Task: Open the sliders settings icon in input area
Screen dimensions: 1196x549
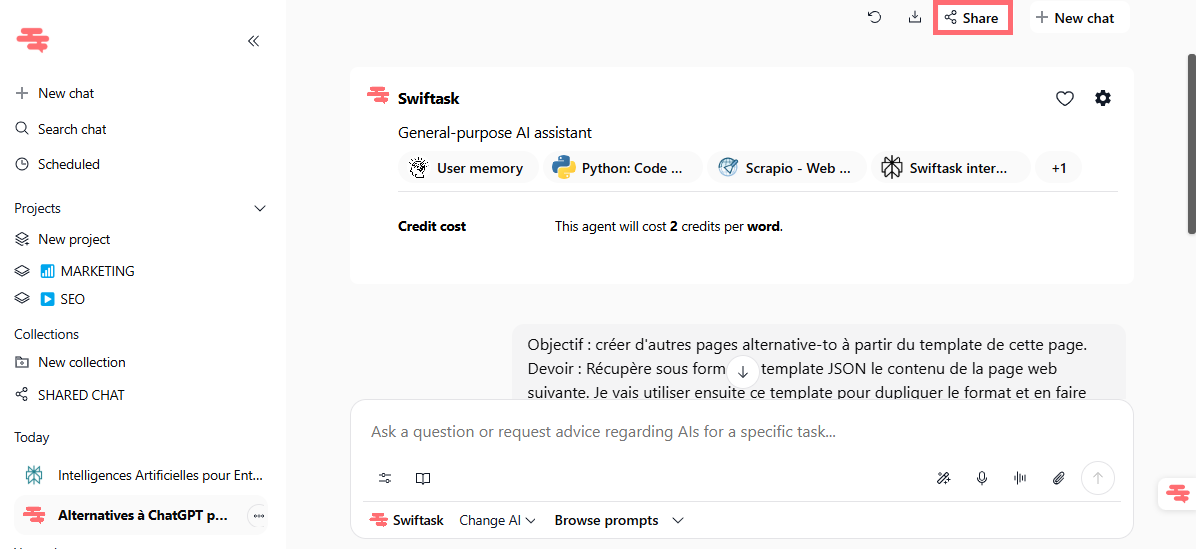Action: [x=385, y=478]
